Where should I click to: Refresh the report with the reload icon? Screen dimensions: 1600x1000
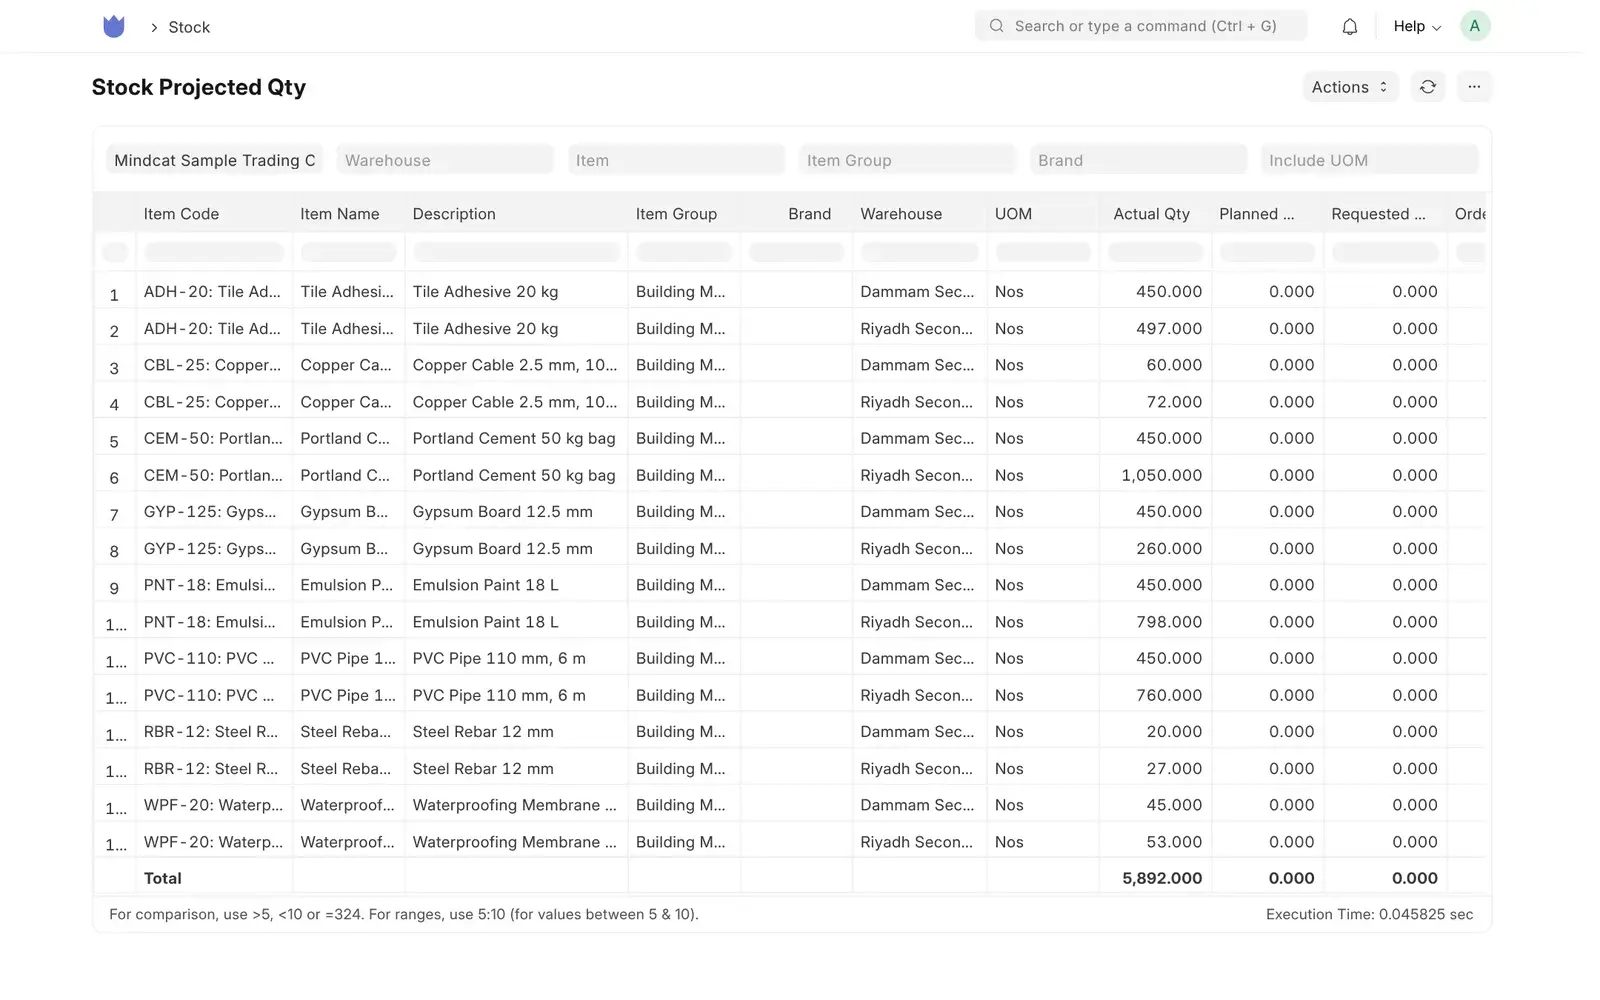click(x=1428, y=87)
